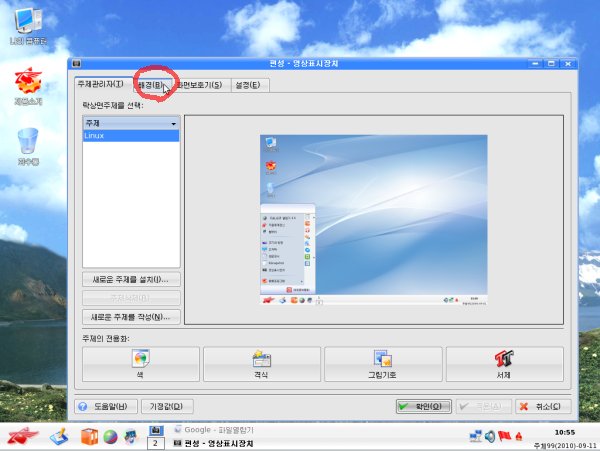Click the 새로운 주제를 설치(I) install button
600x451 pixels.
point(131,279)
